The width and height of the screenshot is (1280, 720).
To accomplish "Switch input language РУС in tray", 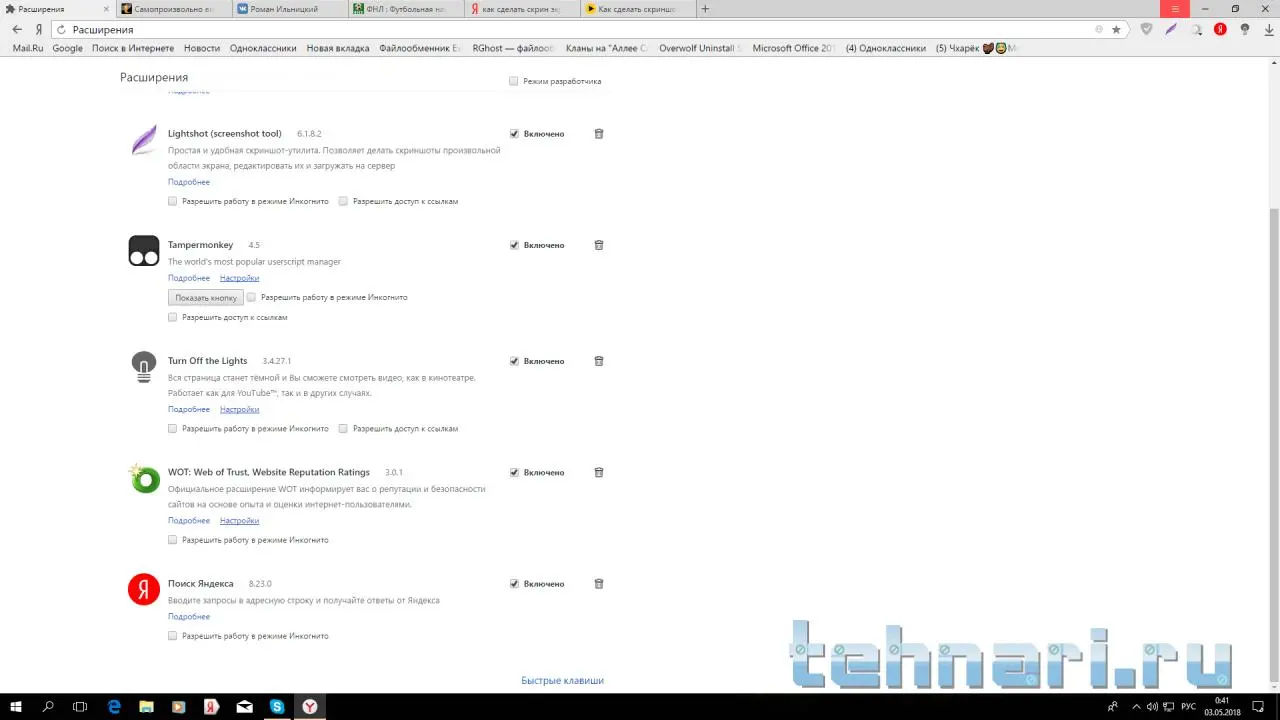I will coord(1189,707).
